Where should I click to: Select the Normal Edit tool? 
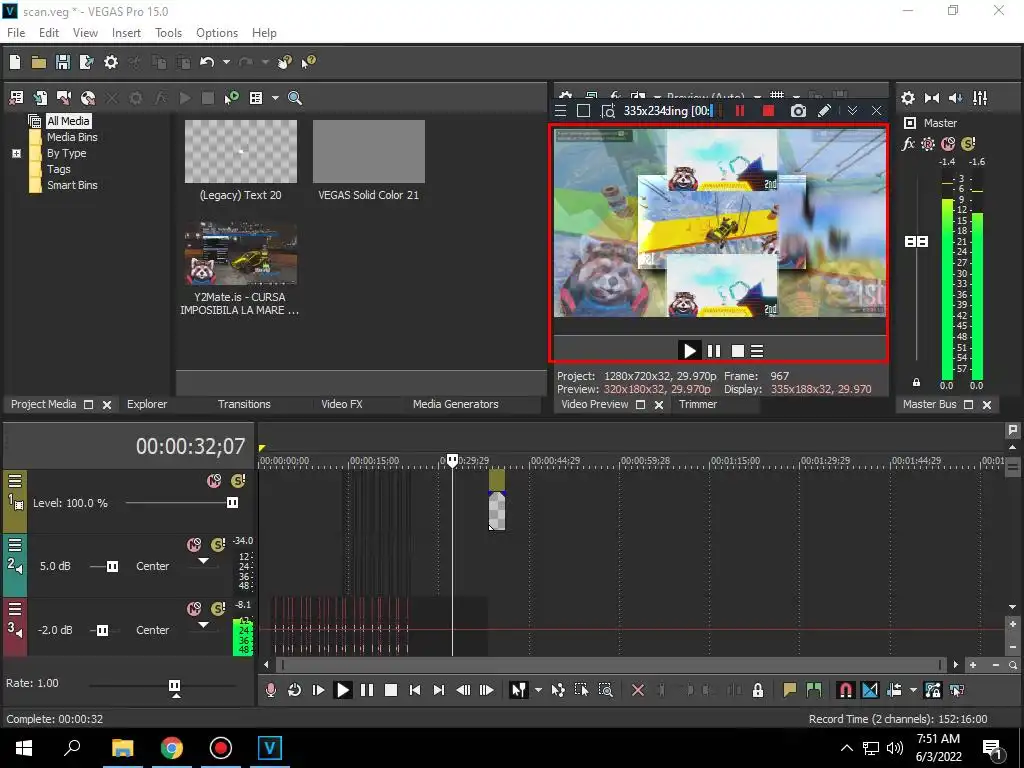[x=519, y=690]
